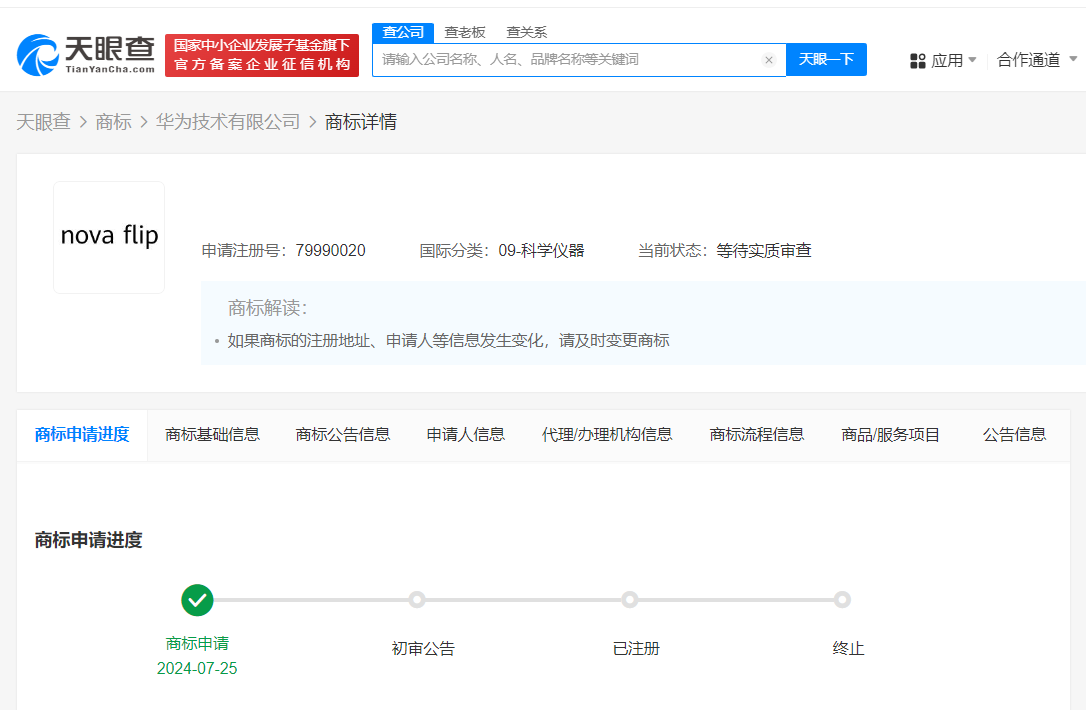Click the green checkmark on 商标申请进度 step
The height and width of the screenshot is (710, 1086).
click(197, 600)
